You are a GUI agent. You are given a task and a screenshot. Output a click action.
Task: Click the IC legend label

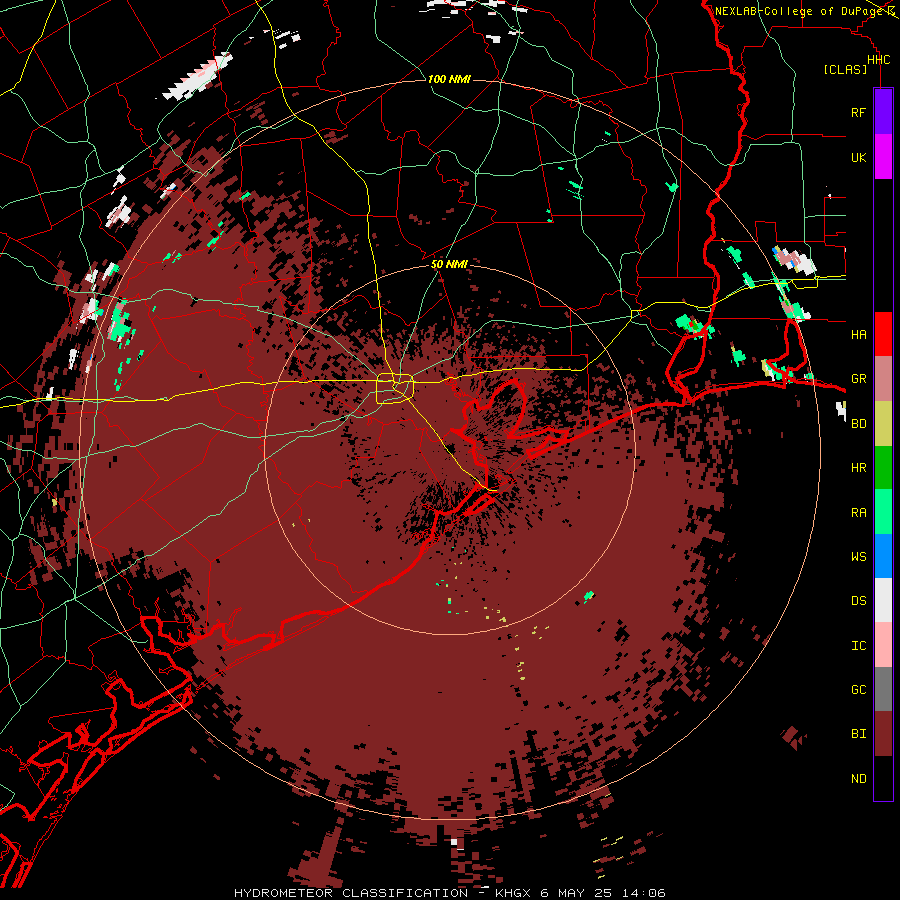[858, 645]
